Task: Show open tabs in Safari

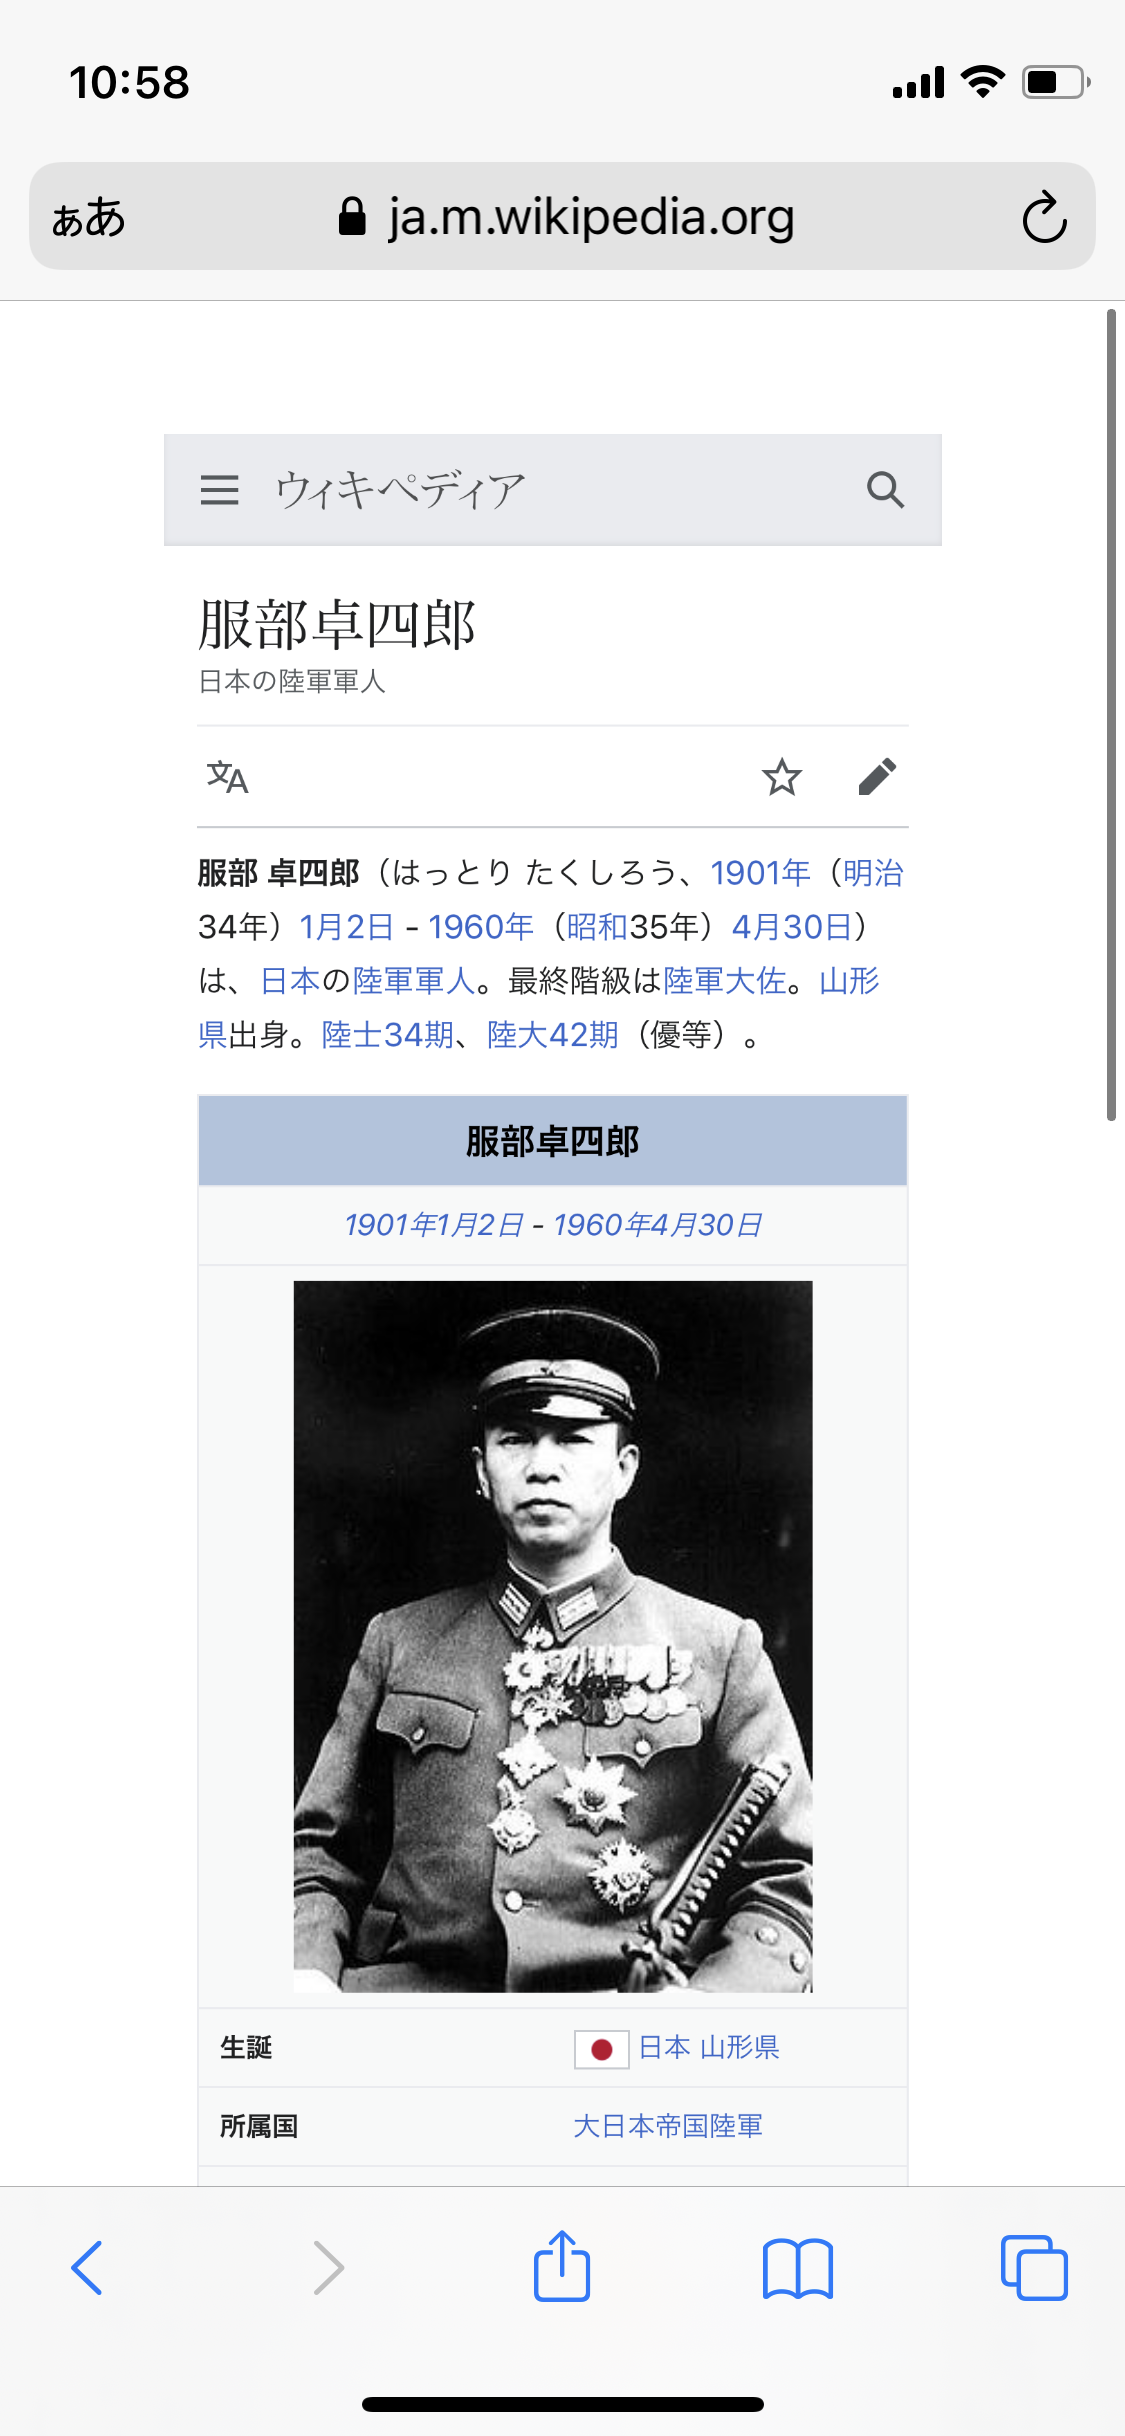Action: point(1034,2267)
